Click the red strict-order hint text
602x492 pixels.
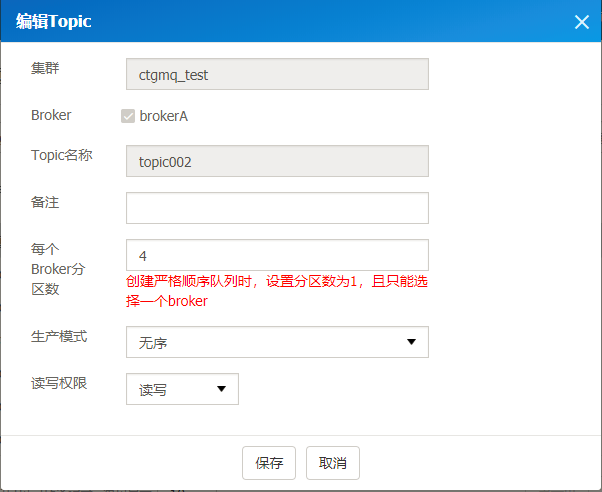point(277,291)
